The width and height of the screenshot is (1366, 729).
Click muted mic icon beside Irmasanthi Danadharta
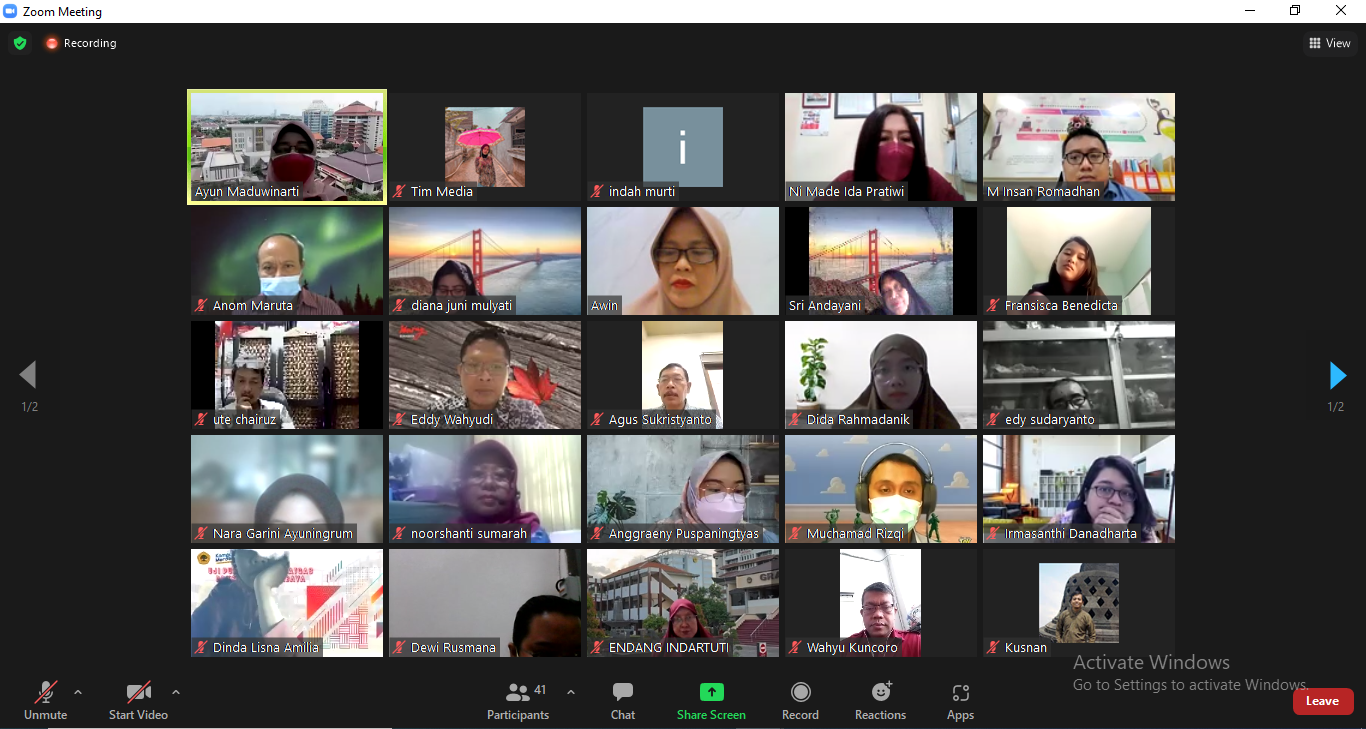coord(994,533)
